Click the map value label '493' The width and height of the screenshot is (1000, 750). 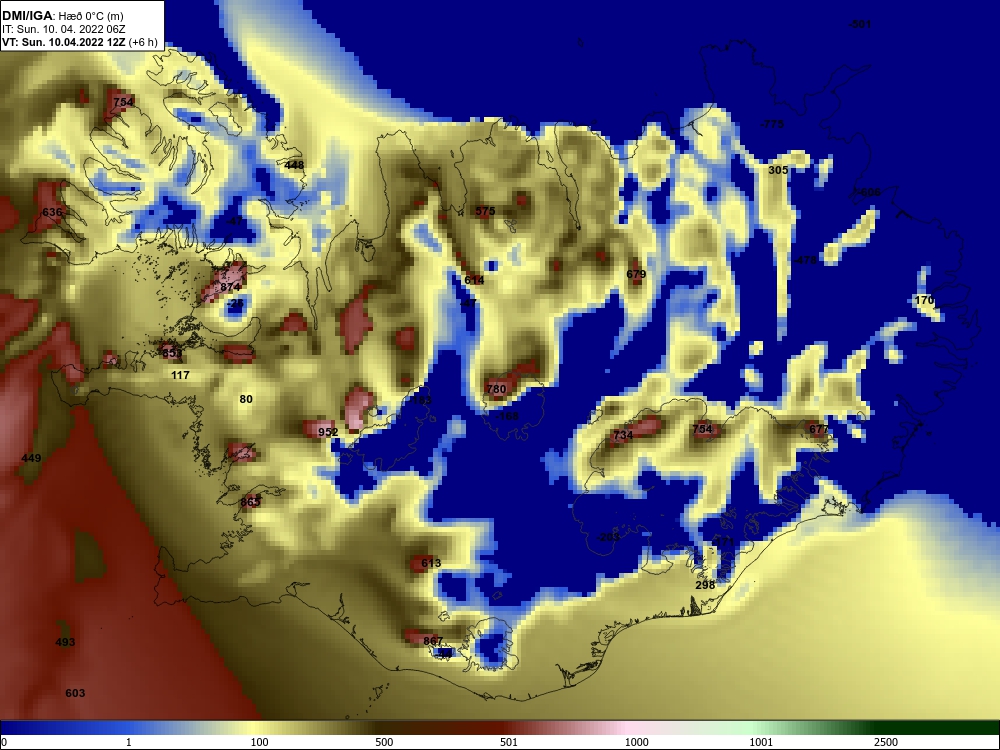65,642
